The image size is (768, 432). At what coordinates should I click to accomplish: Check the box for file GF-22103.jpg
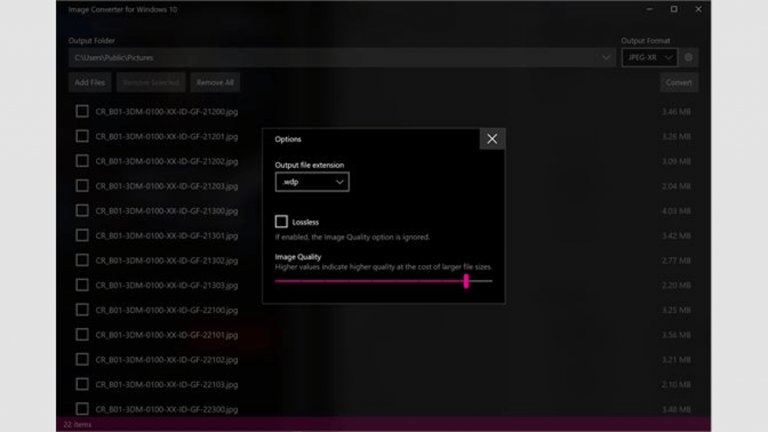(82, 384)
